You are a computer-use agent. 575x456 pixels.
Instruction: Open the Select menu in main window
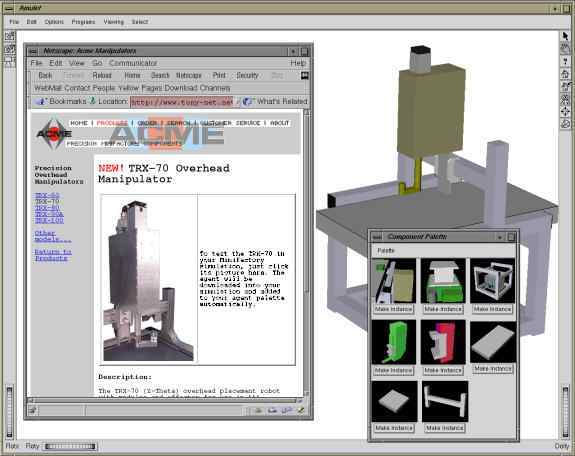[x=140, y=22]
